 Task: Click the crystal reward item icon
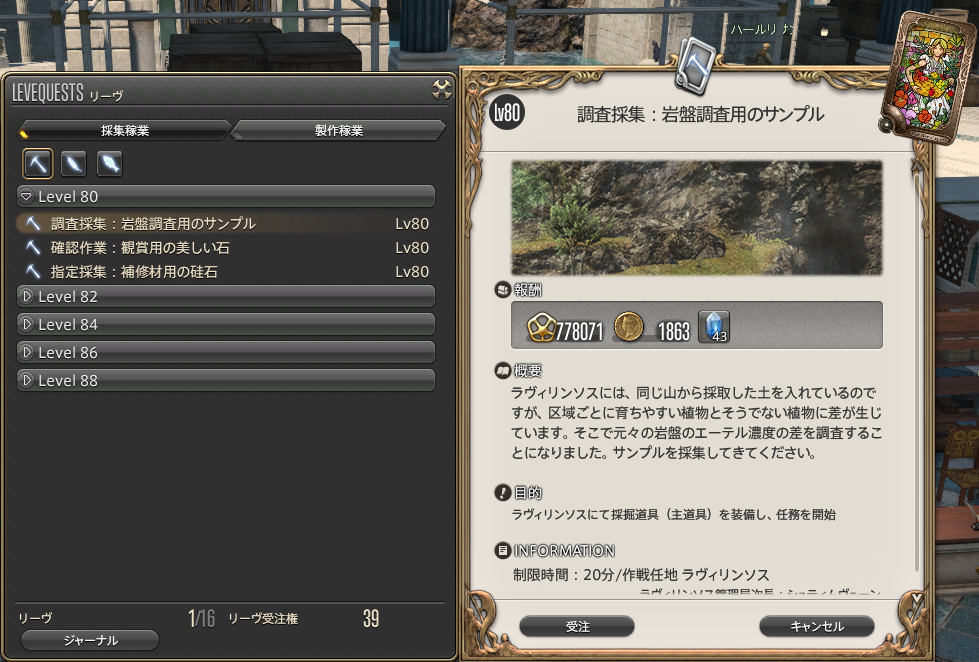coord(714,326)
